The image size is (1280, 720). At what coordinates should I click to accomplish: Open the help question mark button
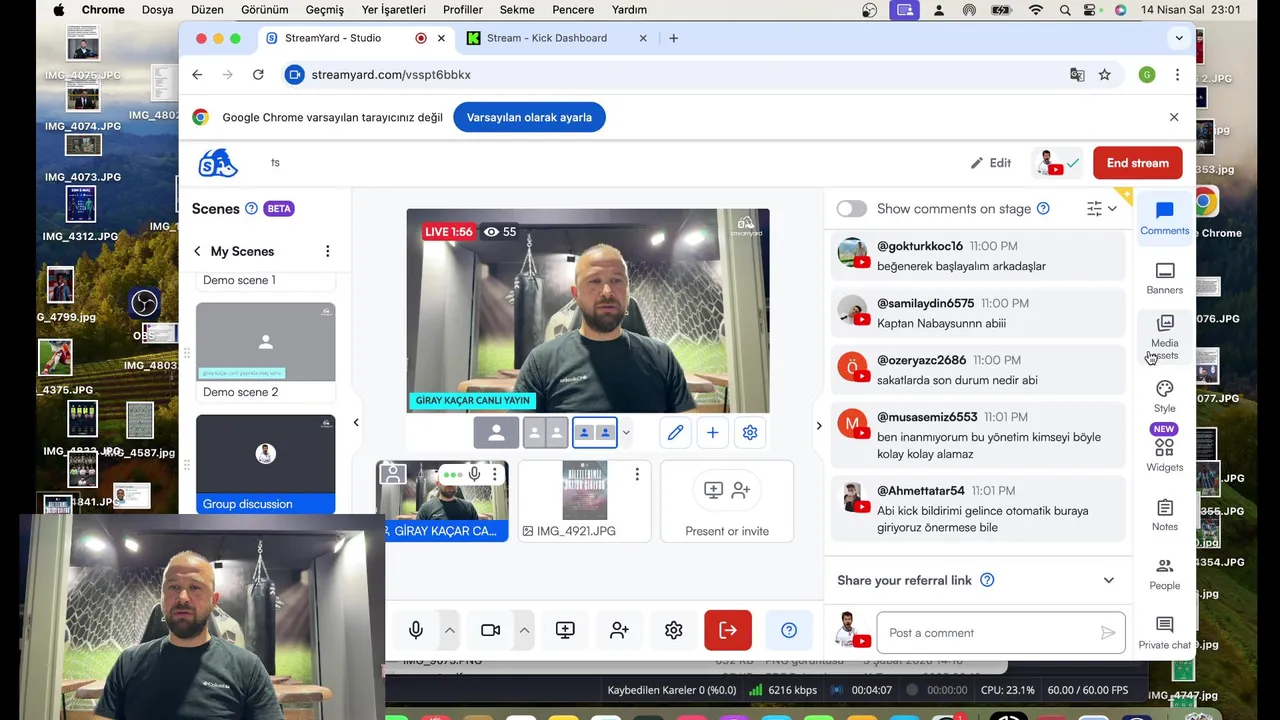789,630
